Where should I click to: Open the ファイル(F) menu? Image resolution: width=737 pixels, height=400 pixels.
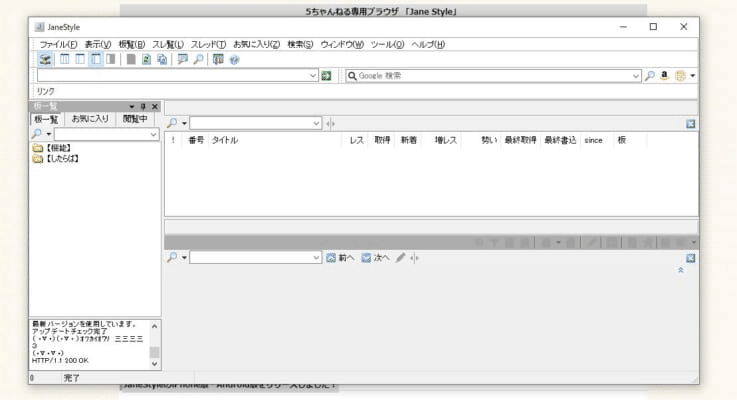pyautogui.click(x=58, y=44)
